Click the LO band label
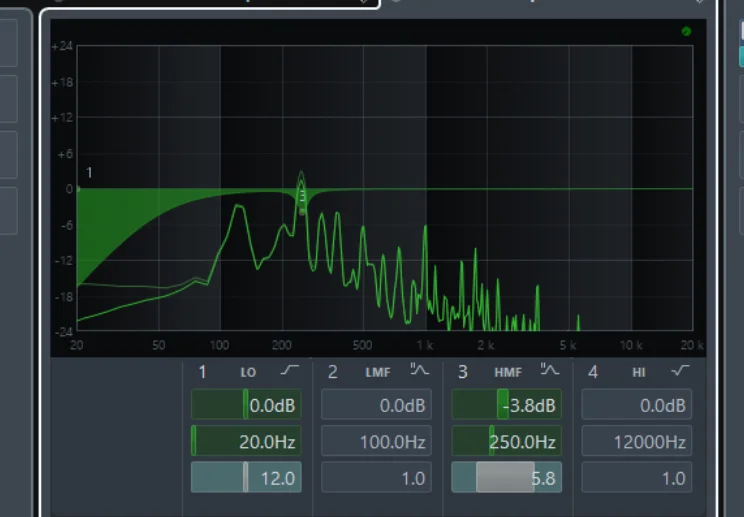 tap(248, 372)
